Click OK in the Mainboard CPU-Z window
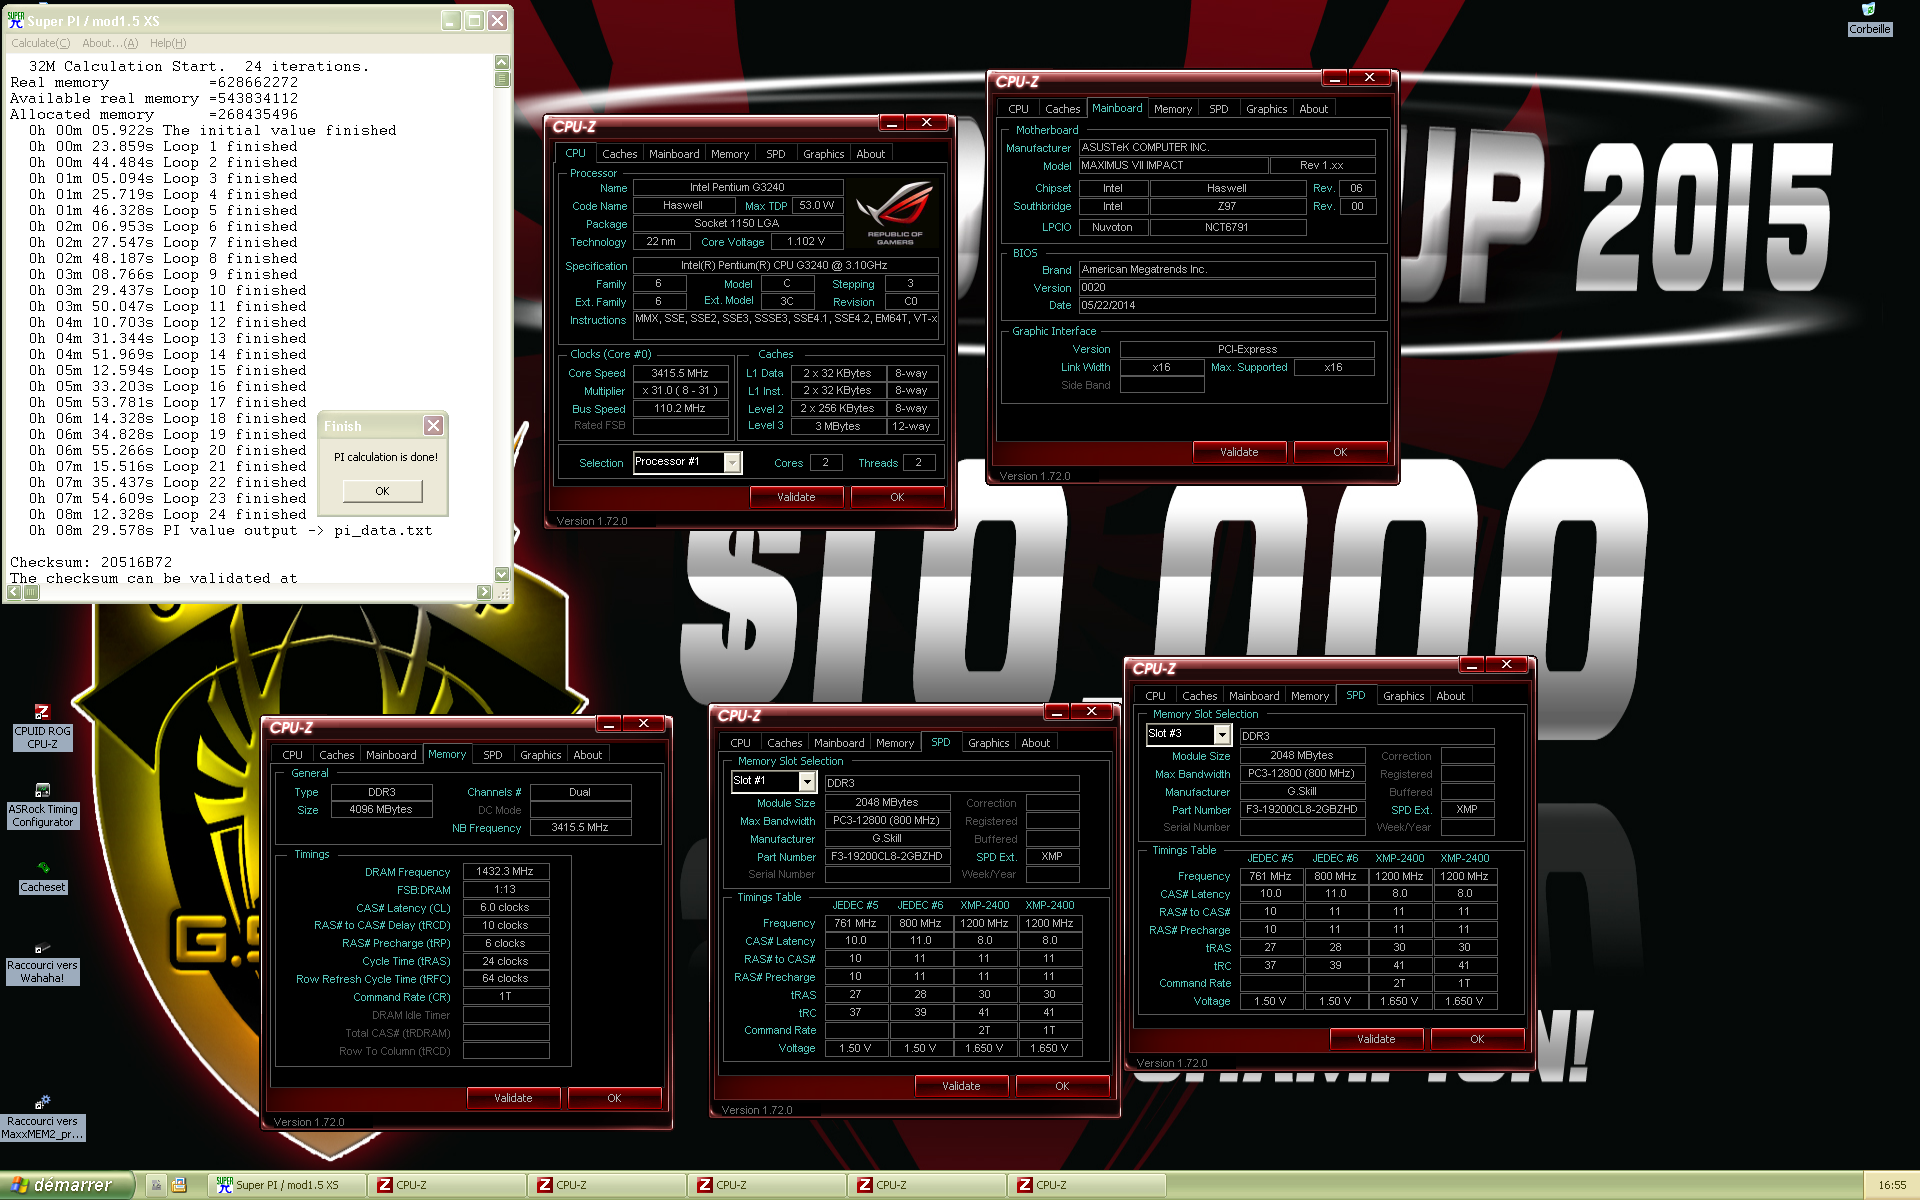The height and width of the screenshot is (1200, 1920). (1340, 452)
